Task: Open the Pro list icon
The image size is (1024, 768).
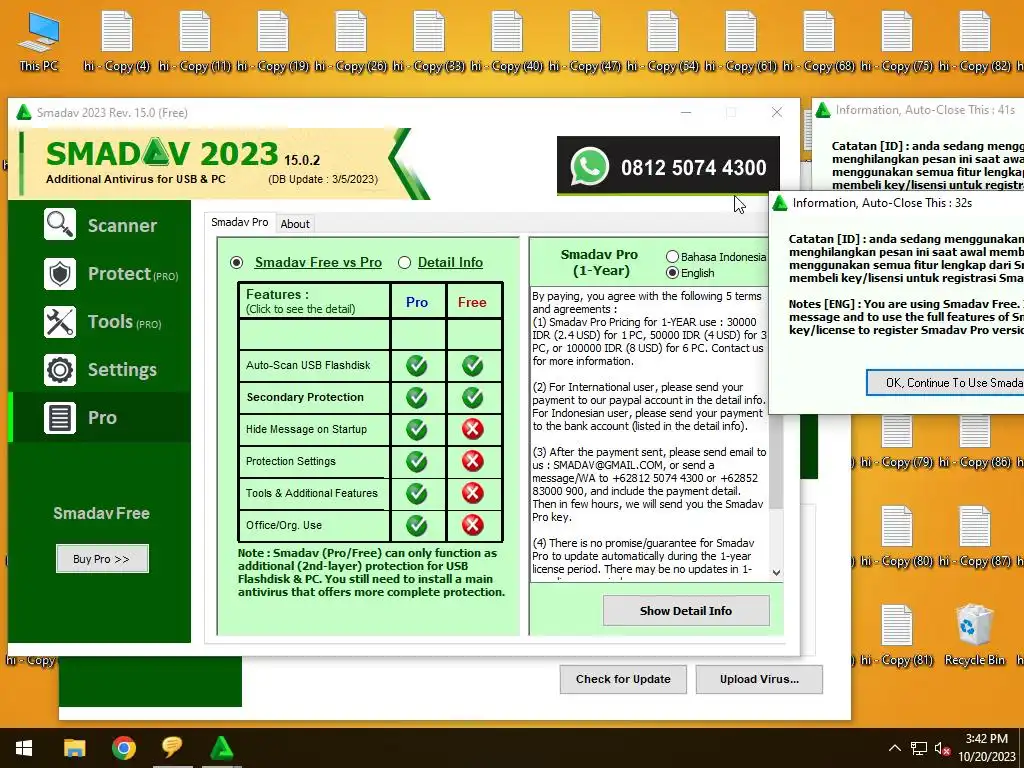Action: point(60,418)
